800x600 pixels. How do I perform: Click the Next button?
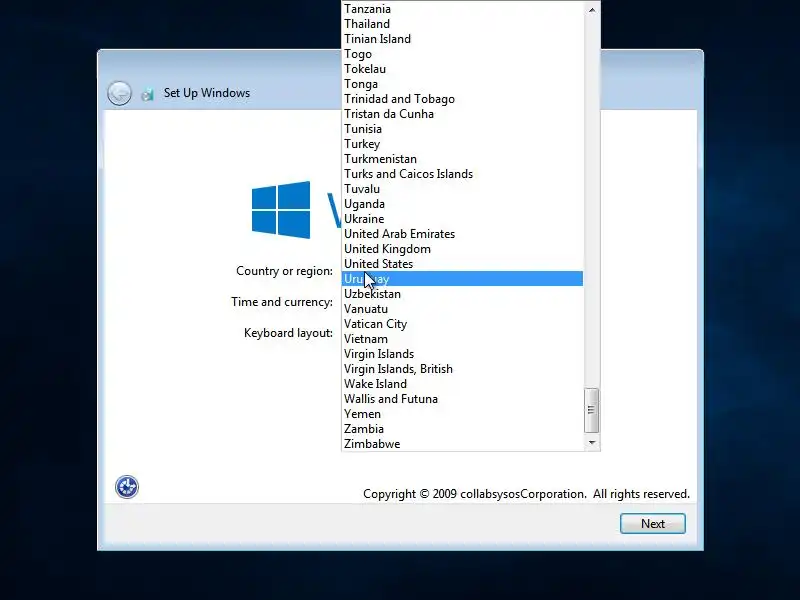[x=653, y=523]
